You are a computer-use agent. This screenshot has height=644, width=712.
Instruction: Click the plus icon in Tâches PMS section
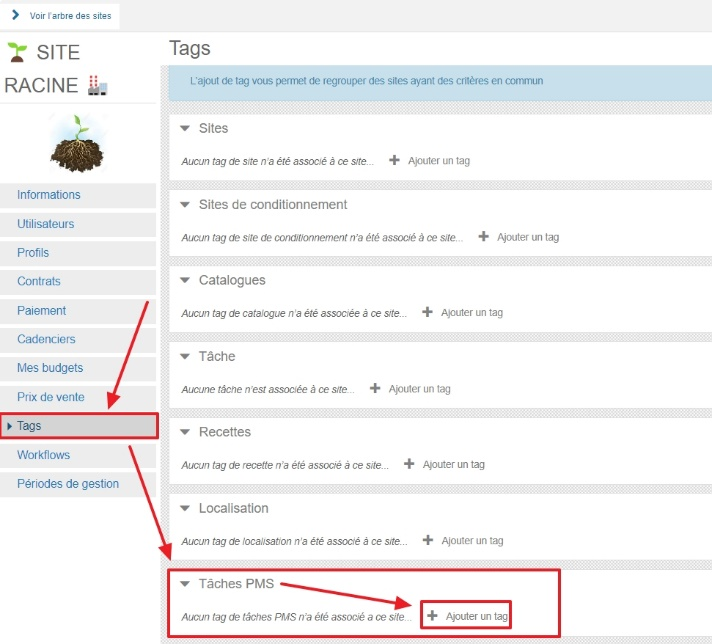click(432, 616)
